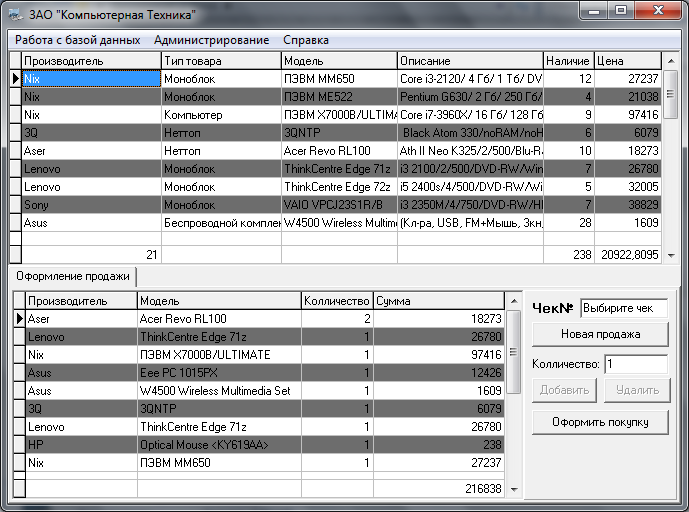Click the sales total 216838
The width and height of the screenshot is (689, 512).
tap(439, 489)
